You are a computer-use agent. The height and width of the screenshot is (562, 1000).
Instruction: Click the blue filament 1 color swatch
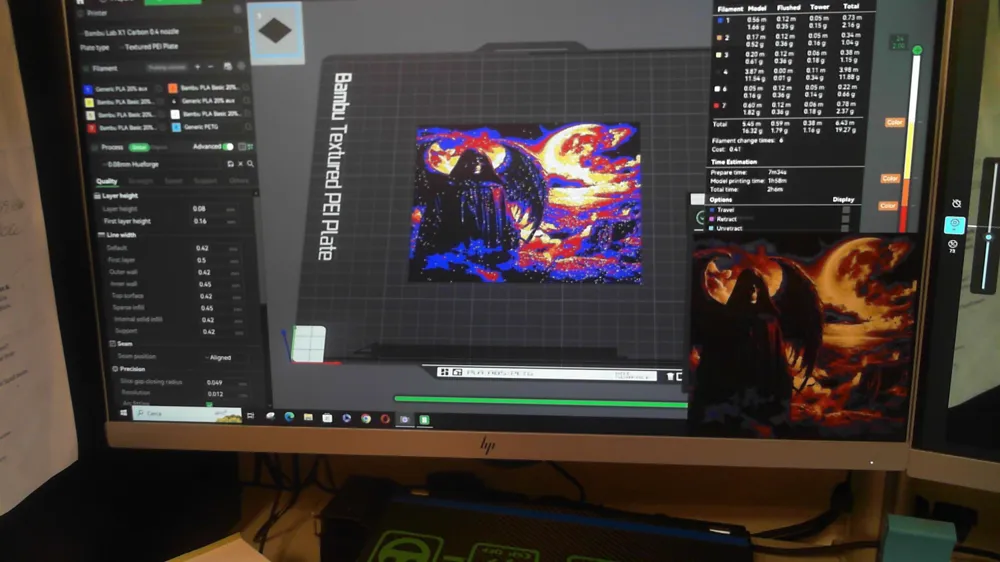pos(88,89)
